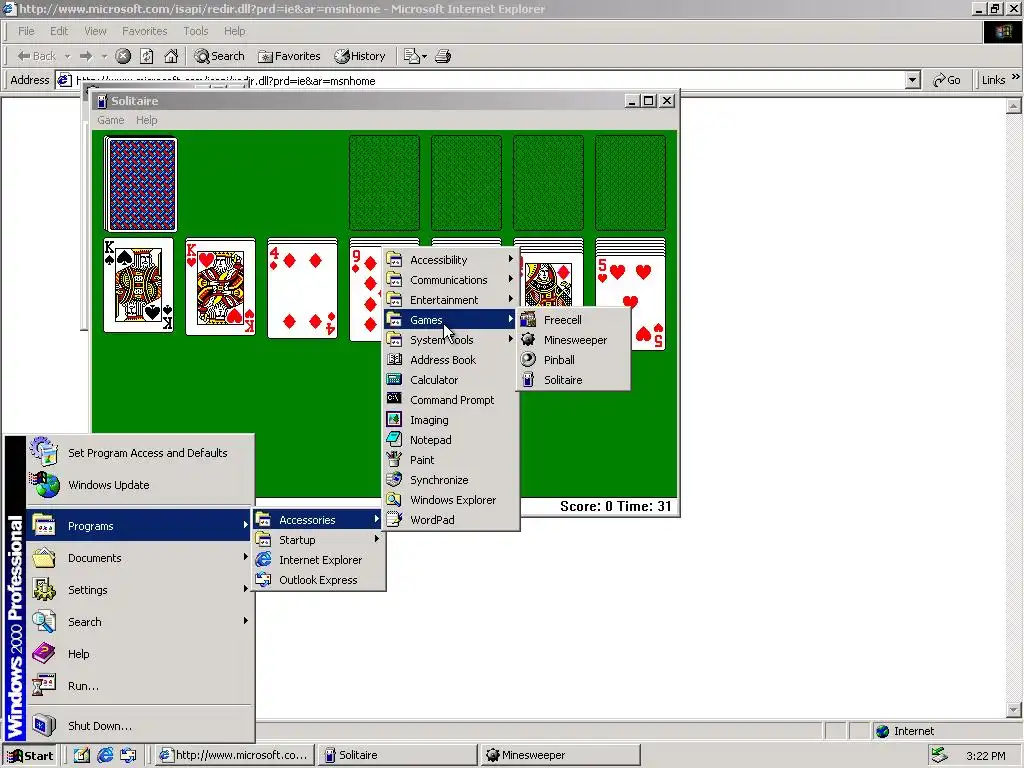Select Synchronize in Accessories menu
The height and width of the screenshot is (768, 1024).
[x=451, y=480]
